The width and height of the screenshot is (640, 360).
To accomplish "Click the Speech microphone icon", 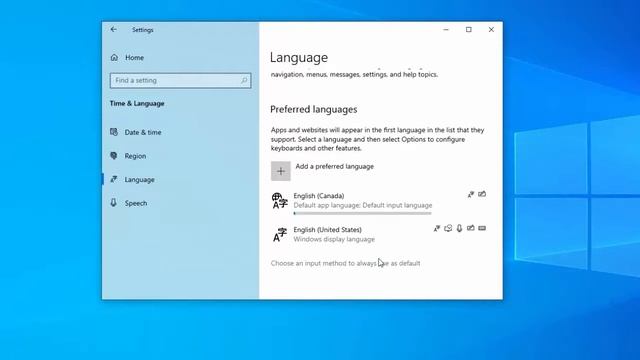I will point(114,202).
